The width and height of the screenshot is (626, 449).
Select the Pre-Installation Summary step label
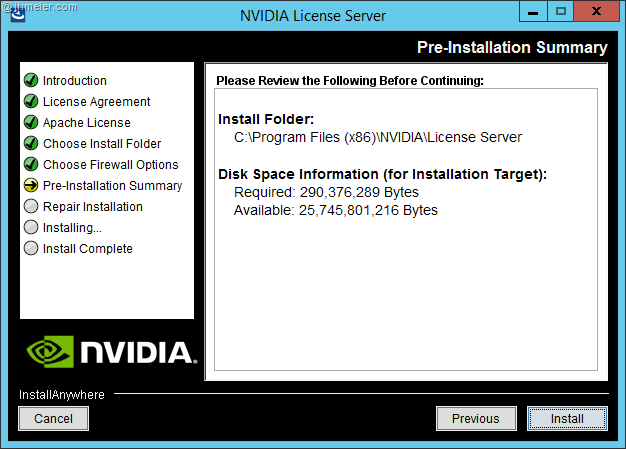click(112, 186)
